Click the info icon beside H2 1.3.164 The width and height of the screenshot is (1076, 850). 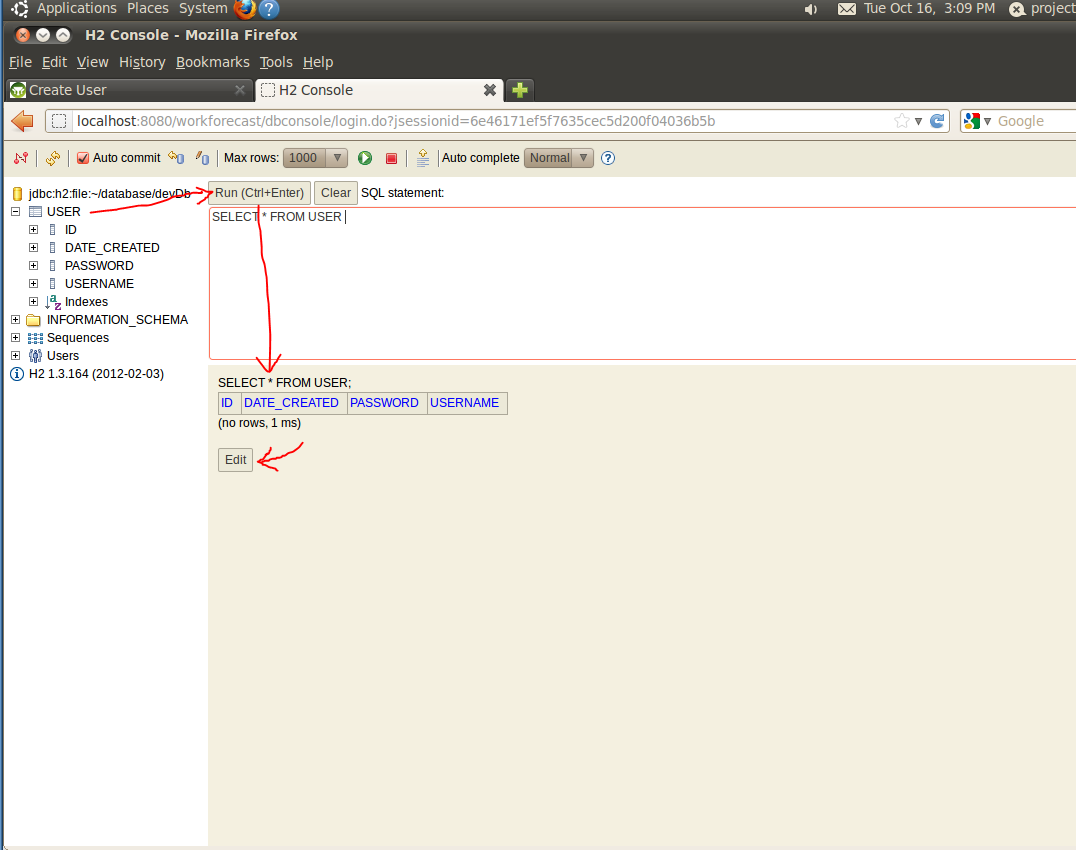coord(17,374)
